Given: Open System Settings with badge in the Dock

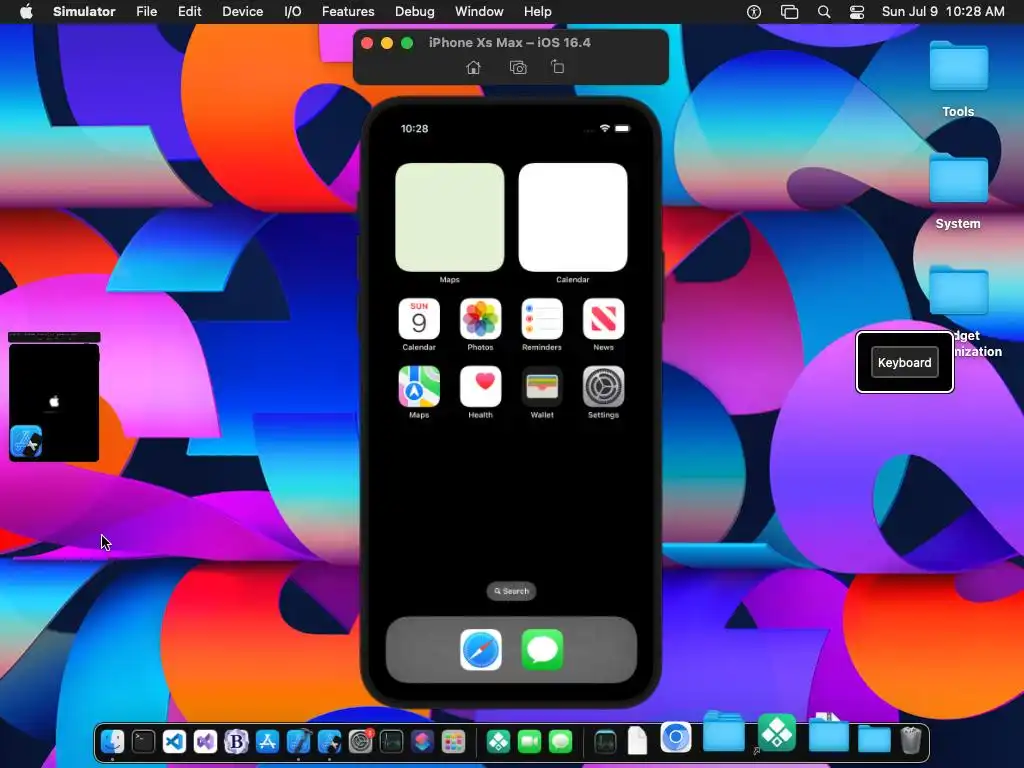Looking at the screenshot, I should click(x=360, y=741).
